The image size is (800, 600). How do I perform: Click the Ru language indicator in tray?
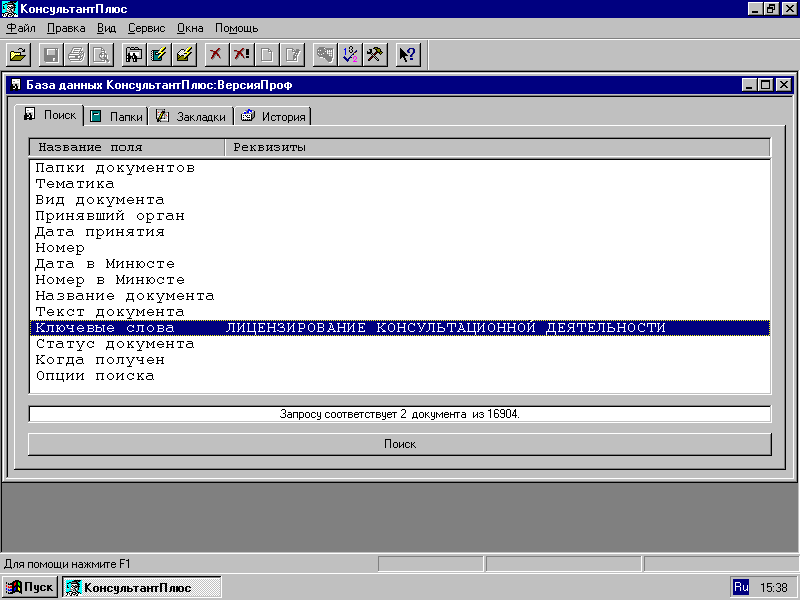(x=741, y=587)
